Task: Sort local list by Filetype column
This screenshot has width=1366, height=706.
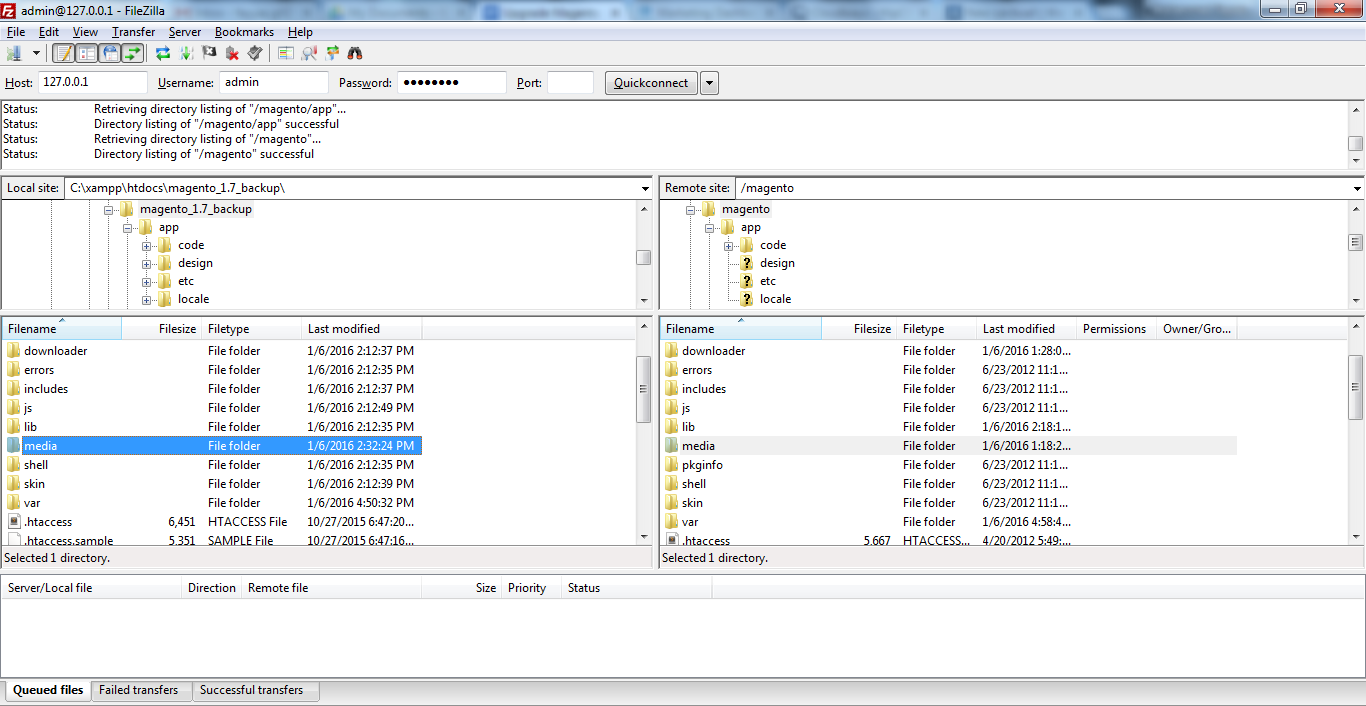Action: point(252,329)
